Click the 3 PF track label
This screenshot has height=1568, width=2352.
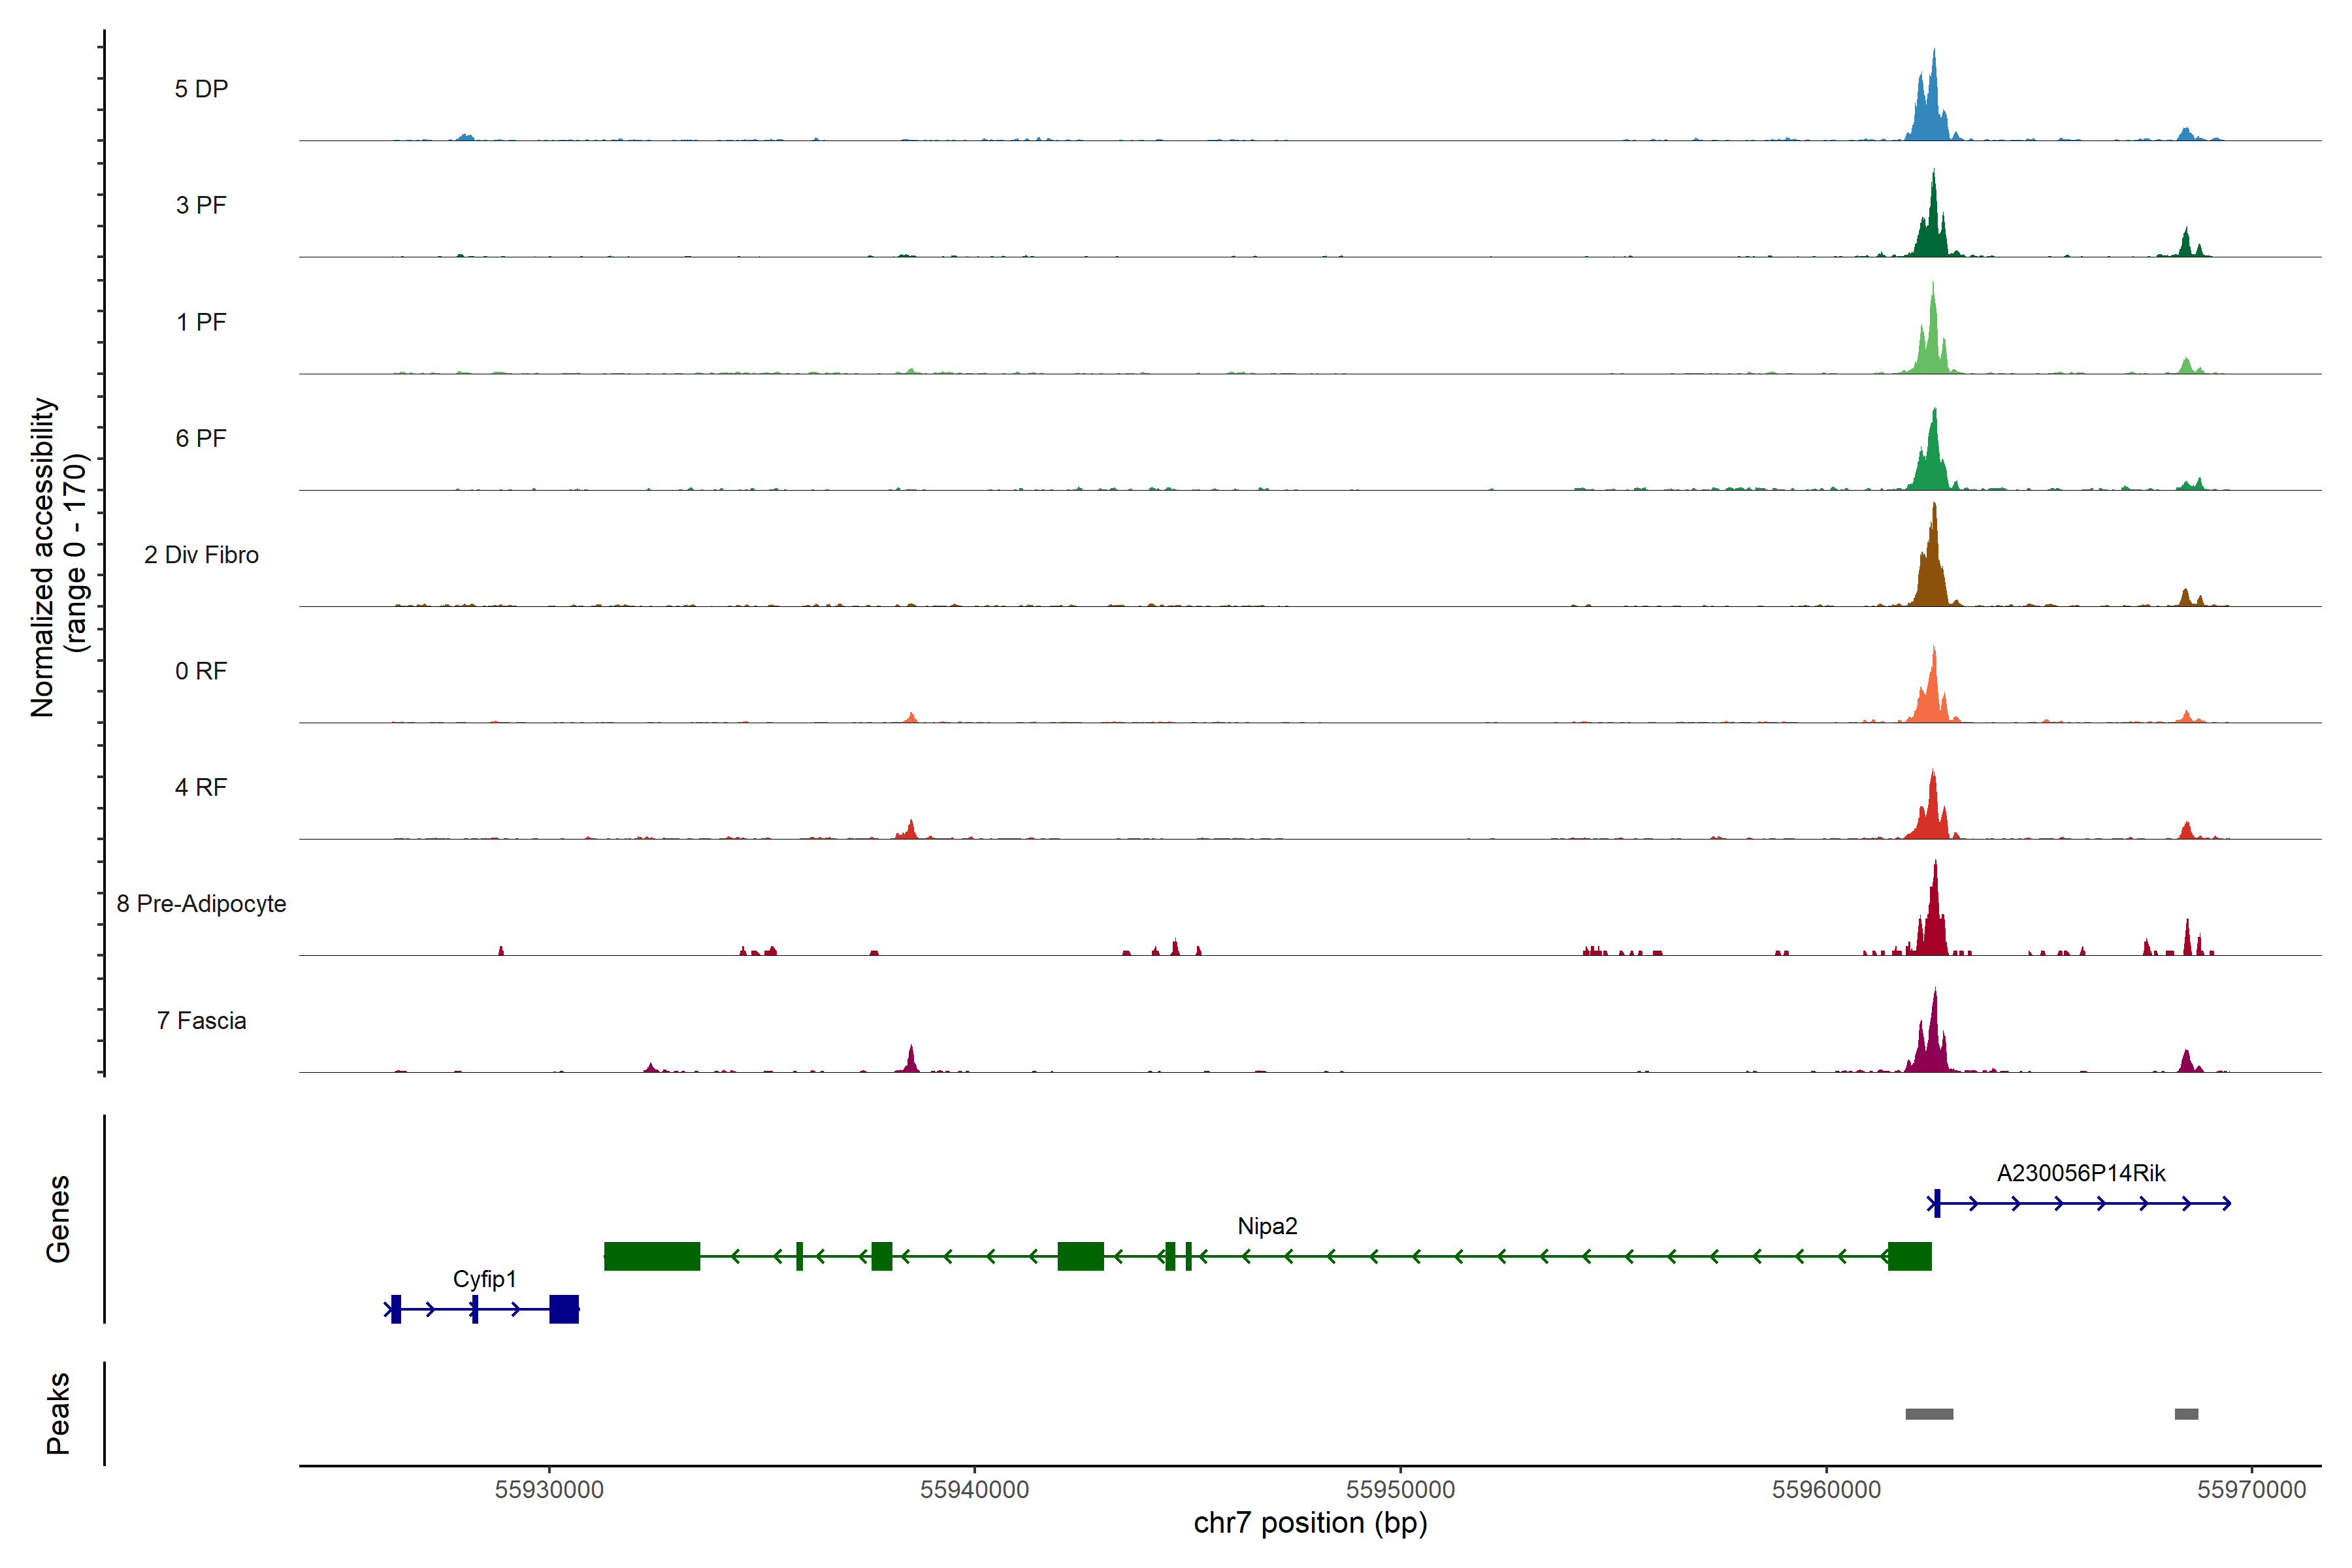[x=201, y=205]
